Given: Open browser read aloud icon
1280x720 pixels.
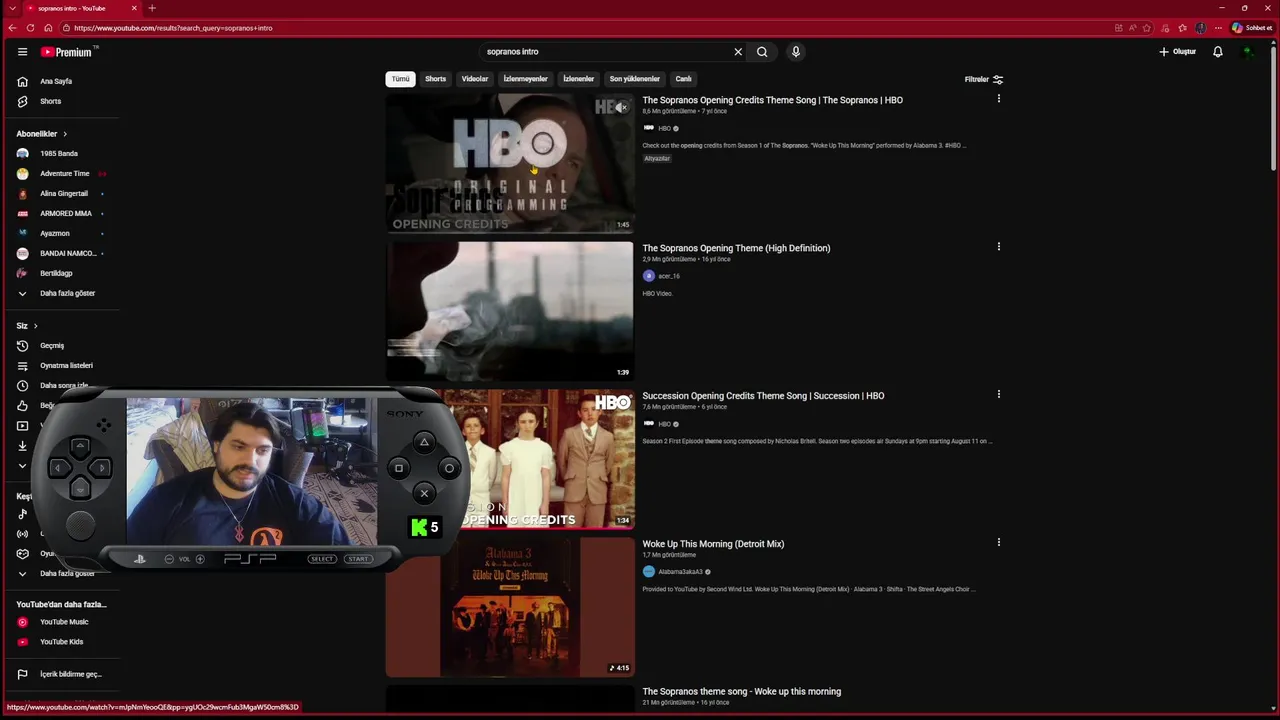Looking at the screenshot, I should 1133,28.
